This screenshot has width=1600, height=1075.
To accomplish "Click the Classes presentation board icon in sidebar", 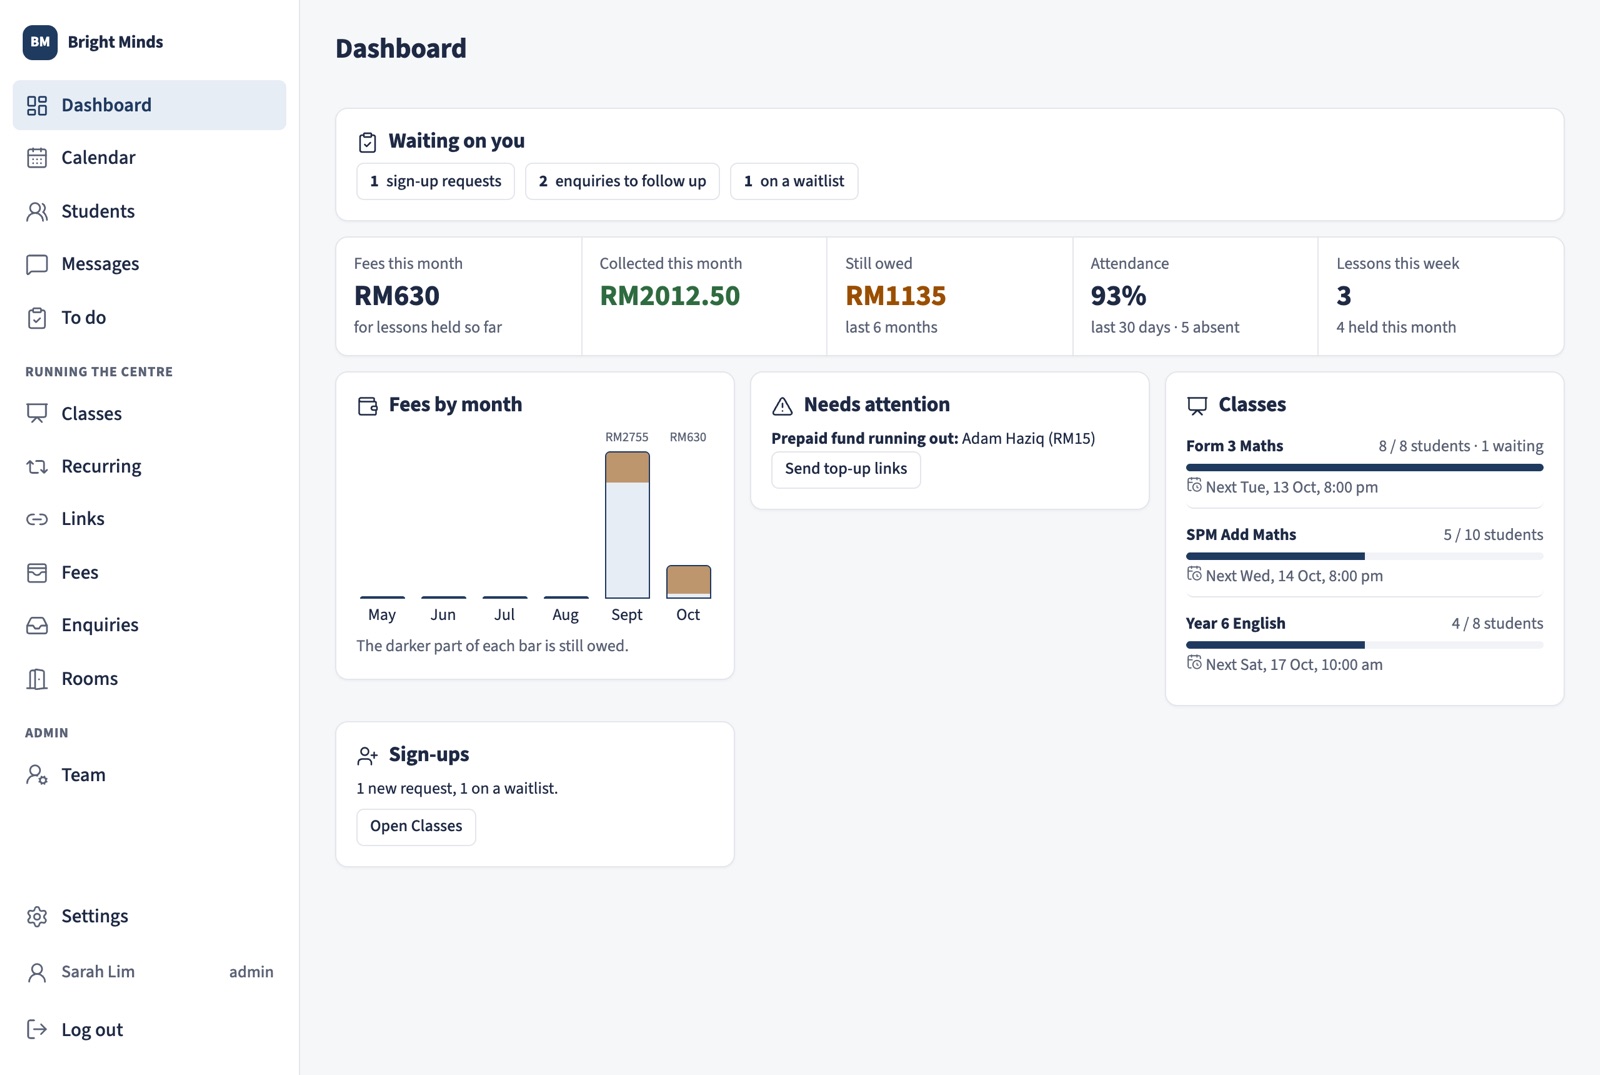I will (37, 413).
